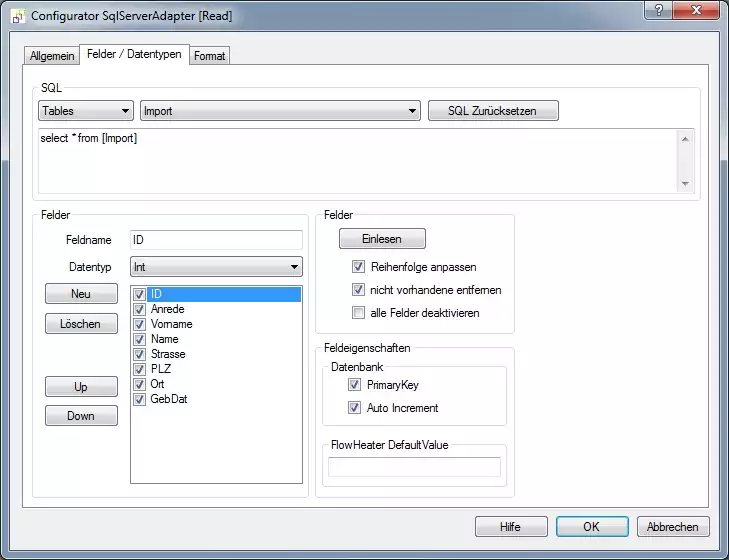Screen dimensions: 729x560
Task: Switch to the Format tab
Action: [210, 56]
